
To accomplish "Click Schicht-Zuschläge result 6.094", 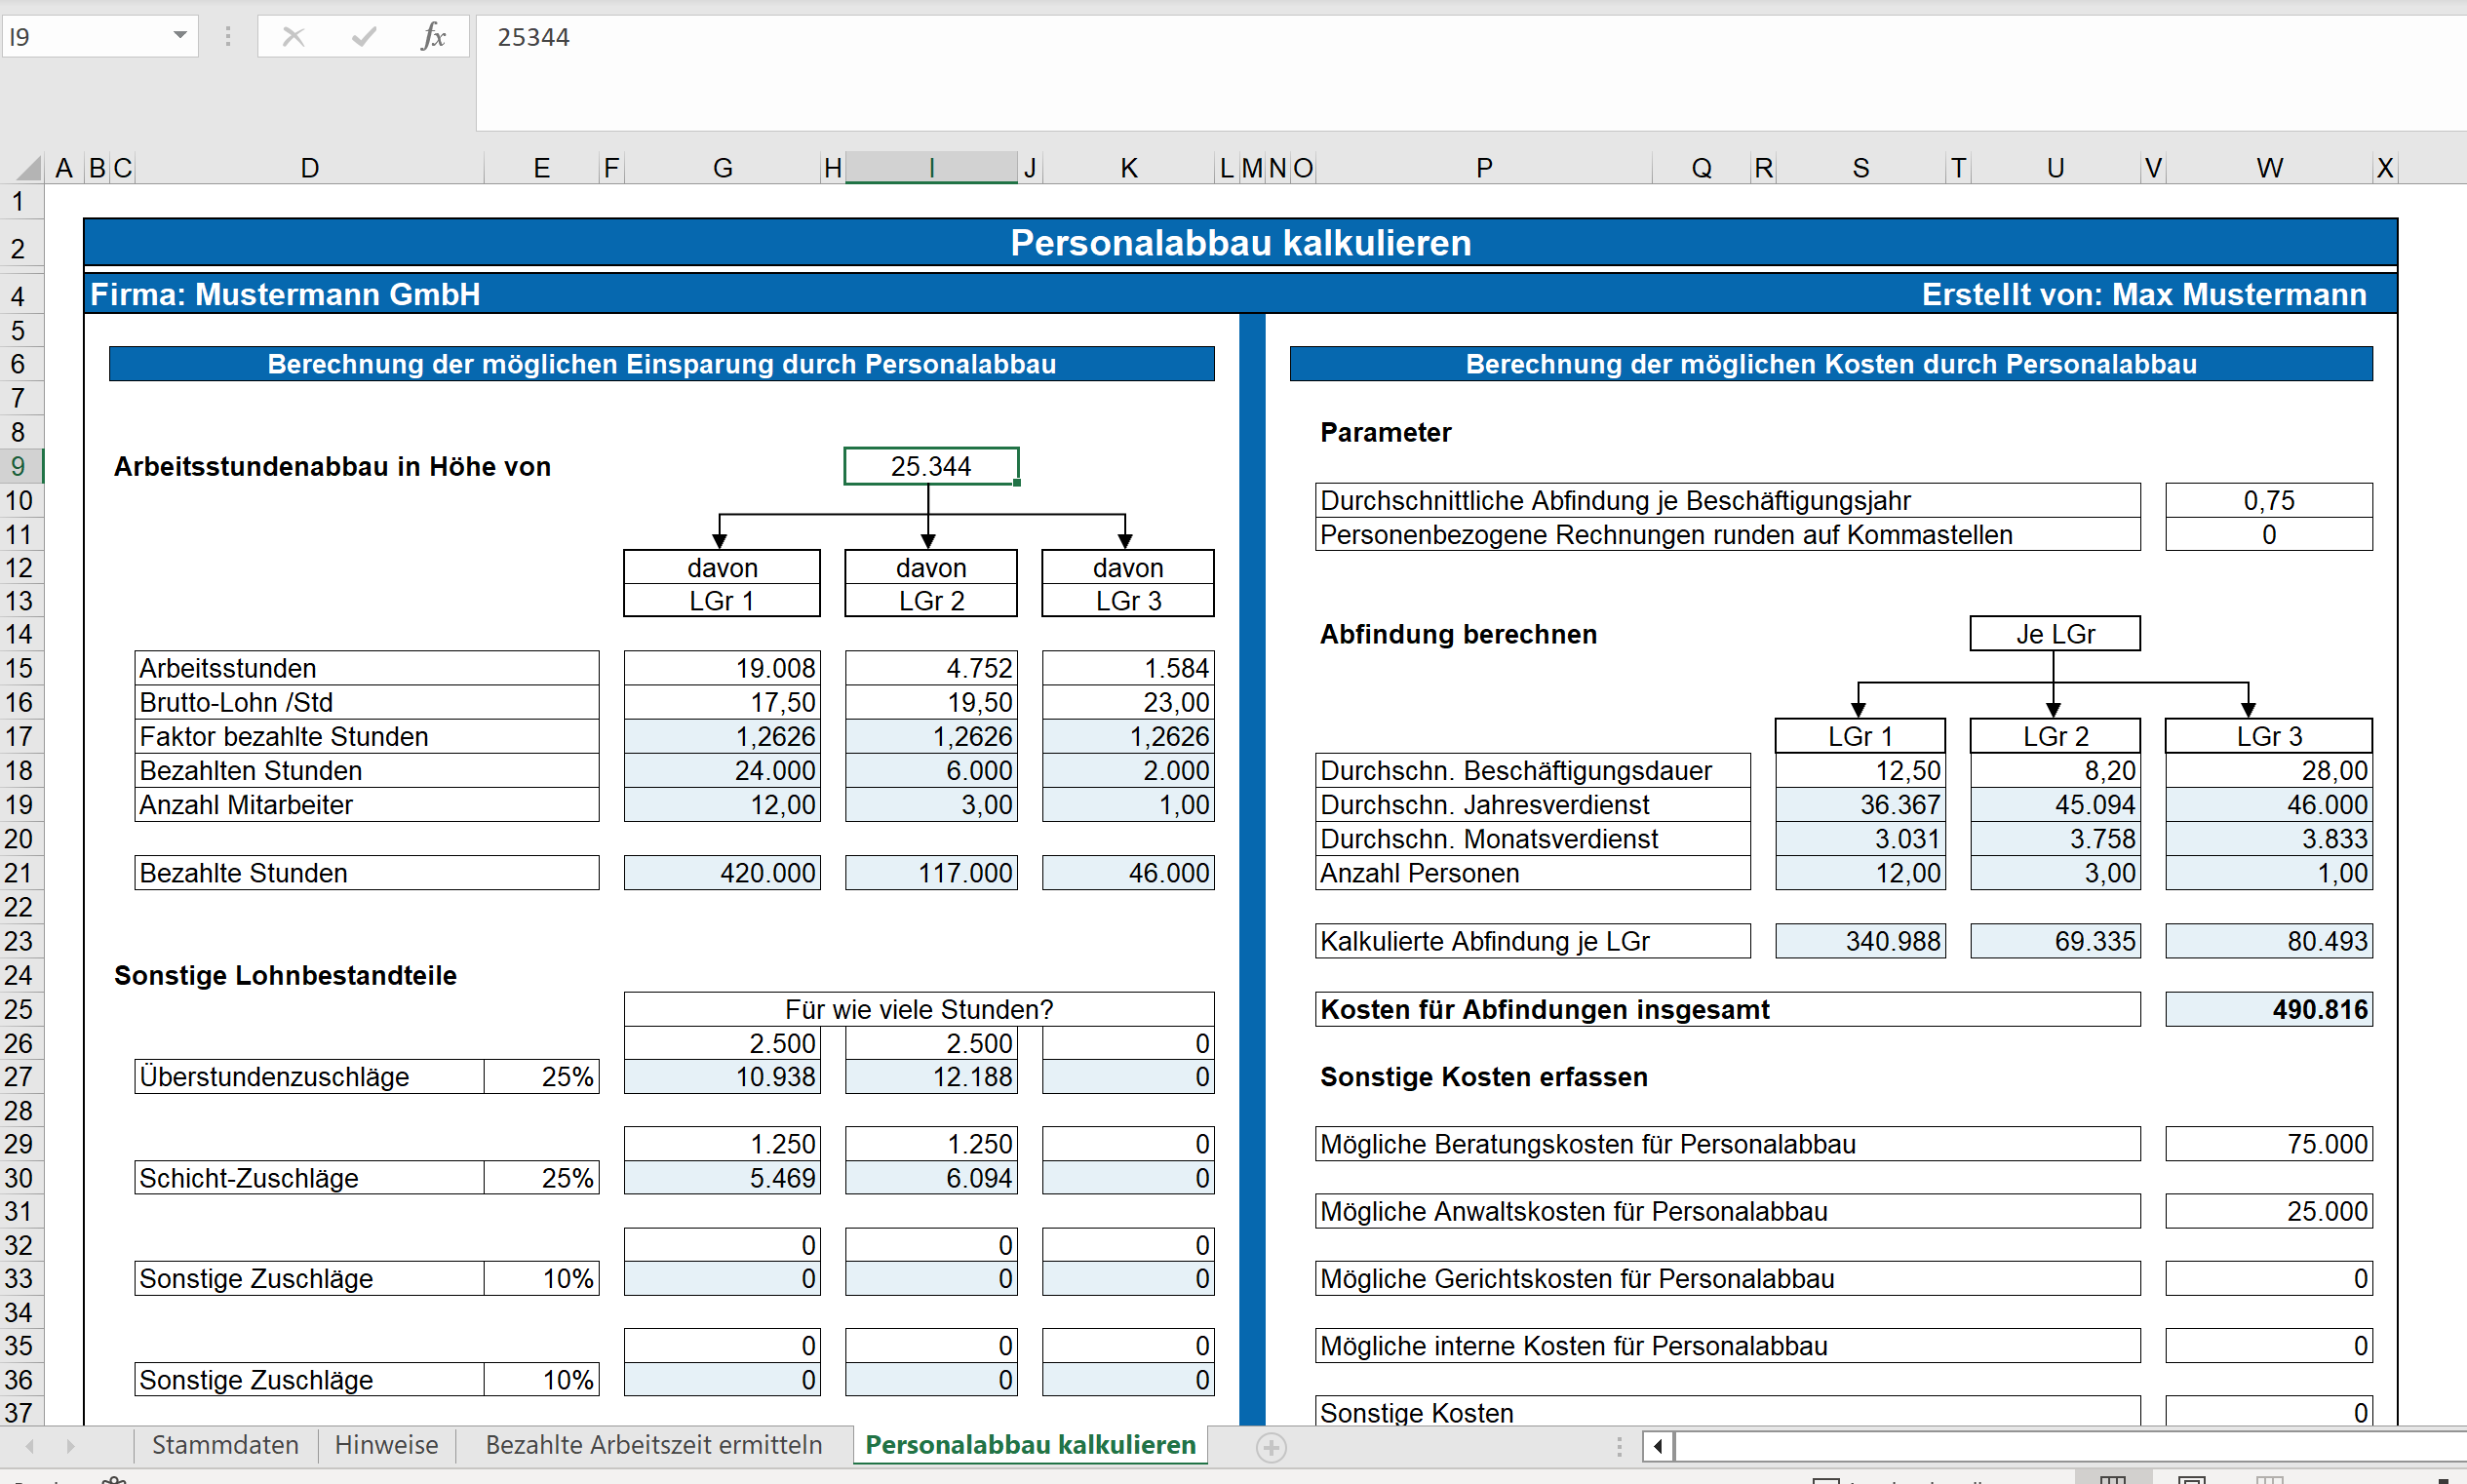I will [931, 1178].
